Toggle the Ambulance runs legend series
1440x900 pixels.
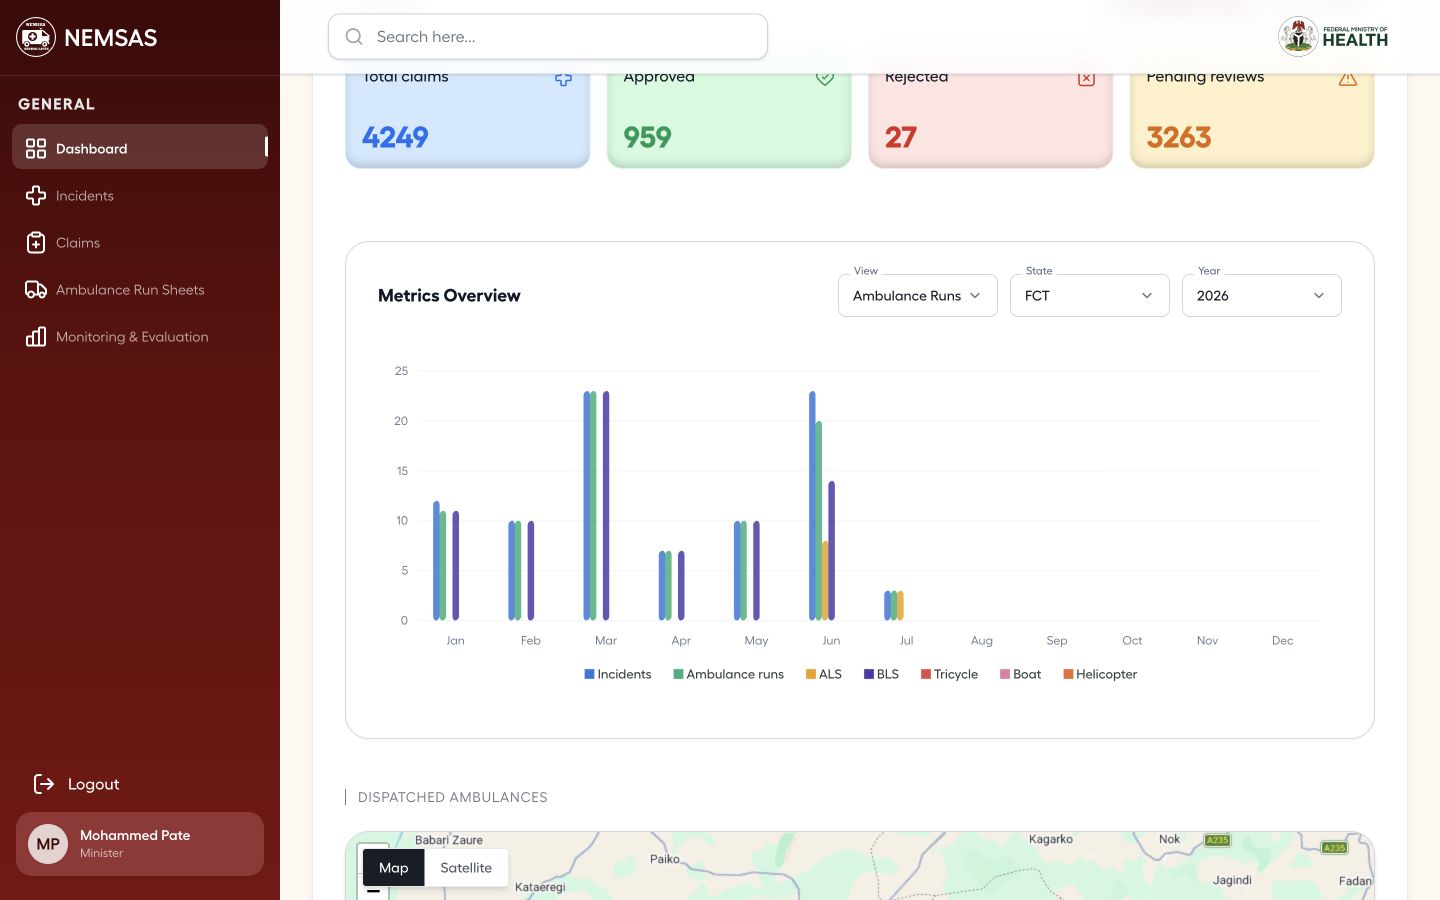729,674
